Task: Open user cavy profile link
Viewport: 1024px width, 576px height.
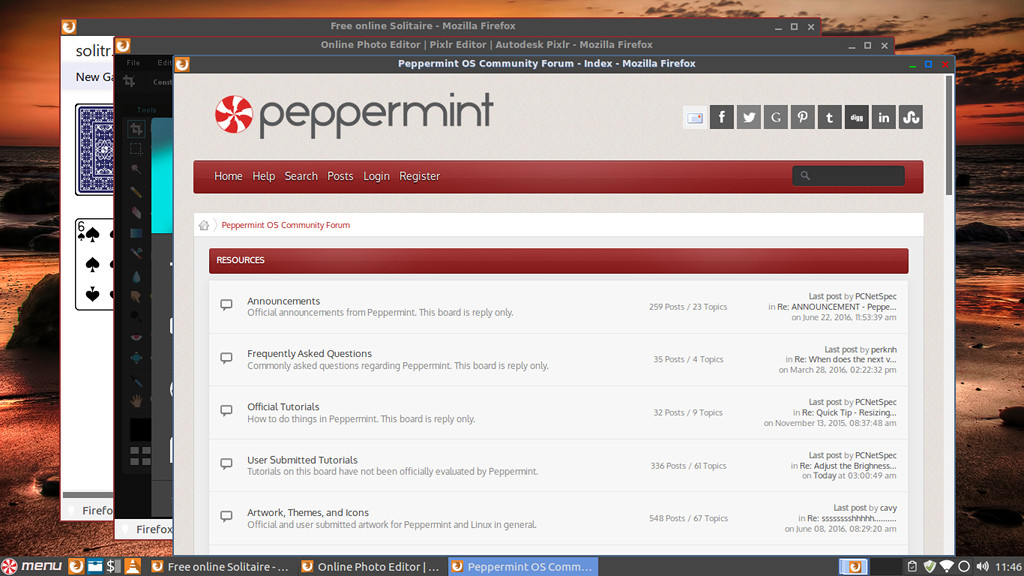Action: pos(888,508)
